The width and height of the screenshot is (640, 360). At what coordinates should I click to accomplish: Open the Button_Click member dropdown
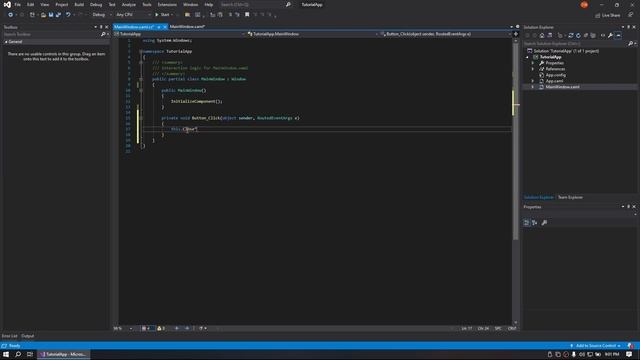click(x=445, y=34)
